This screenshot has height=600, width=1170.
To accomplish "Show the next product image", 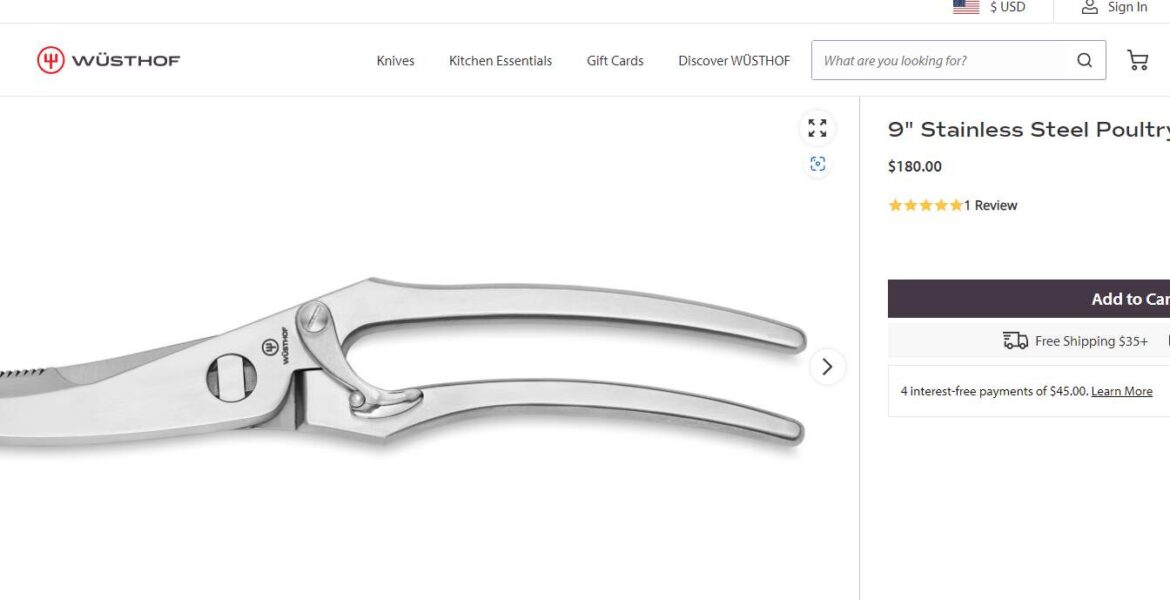I will point(827,366).
